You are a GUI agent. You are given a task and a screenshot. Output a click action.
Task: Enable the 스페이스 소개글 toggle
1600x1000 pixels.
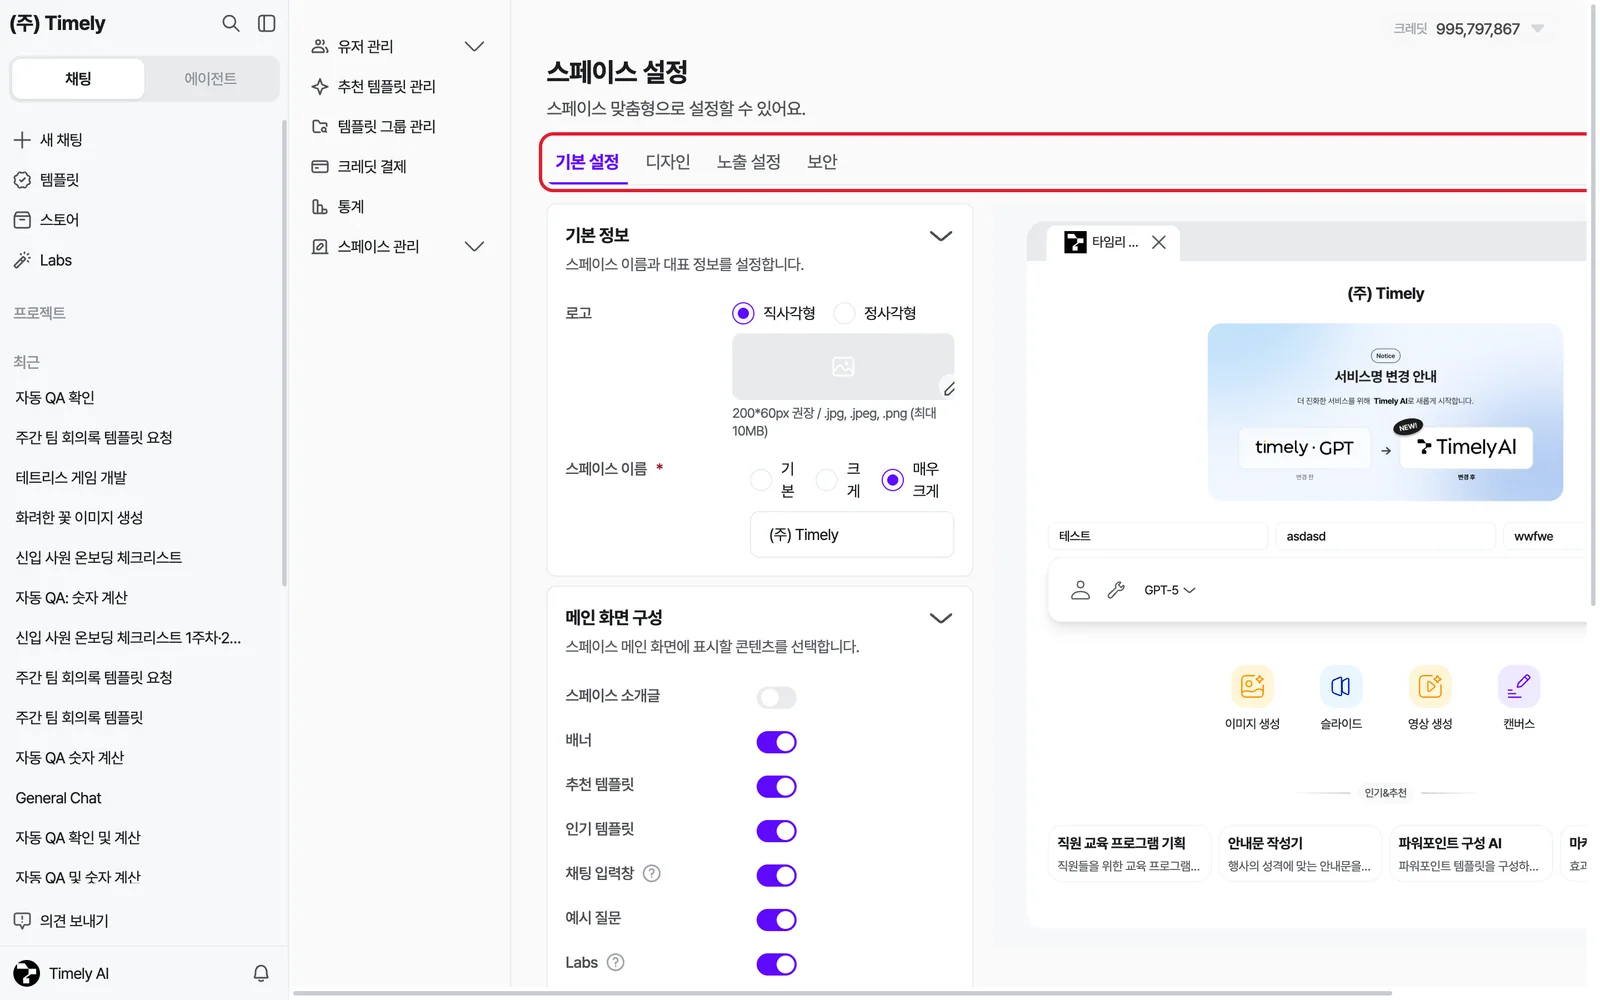(776, 697)
